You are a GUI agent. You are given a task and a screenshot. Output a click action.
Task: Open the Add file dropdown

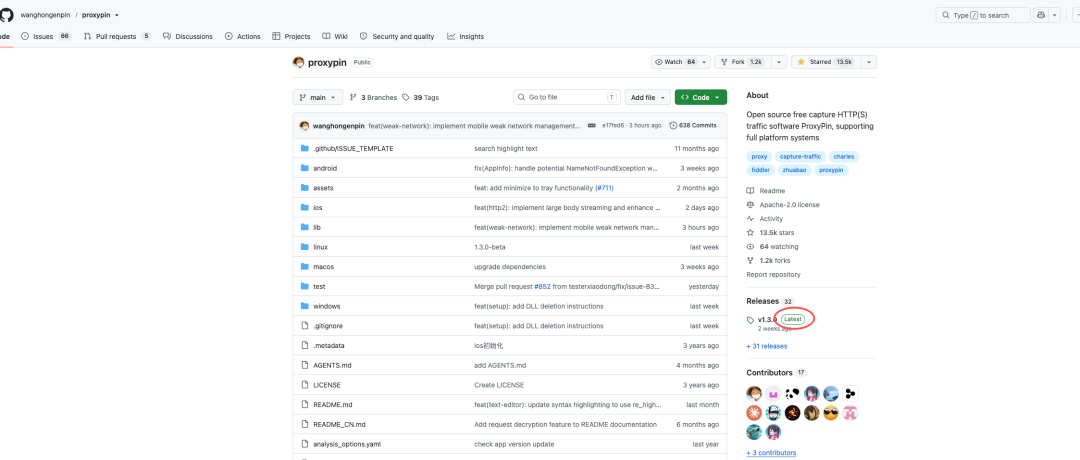pyautogui.click(x=647, y=98)
